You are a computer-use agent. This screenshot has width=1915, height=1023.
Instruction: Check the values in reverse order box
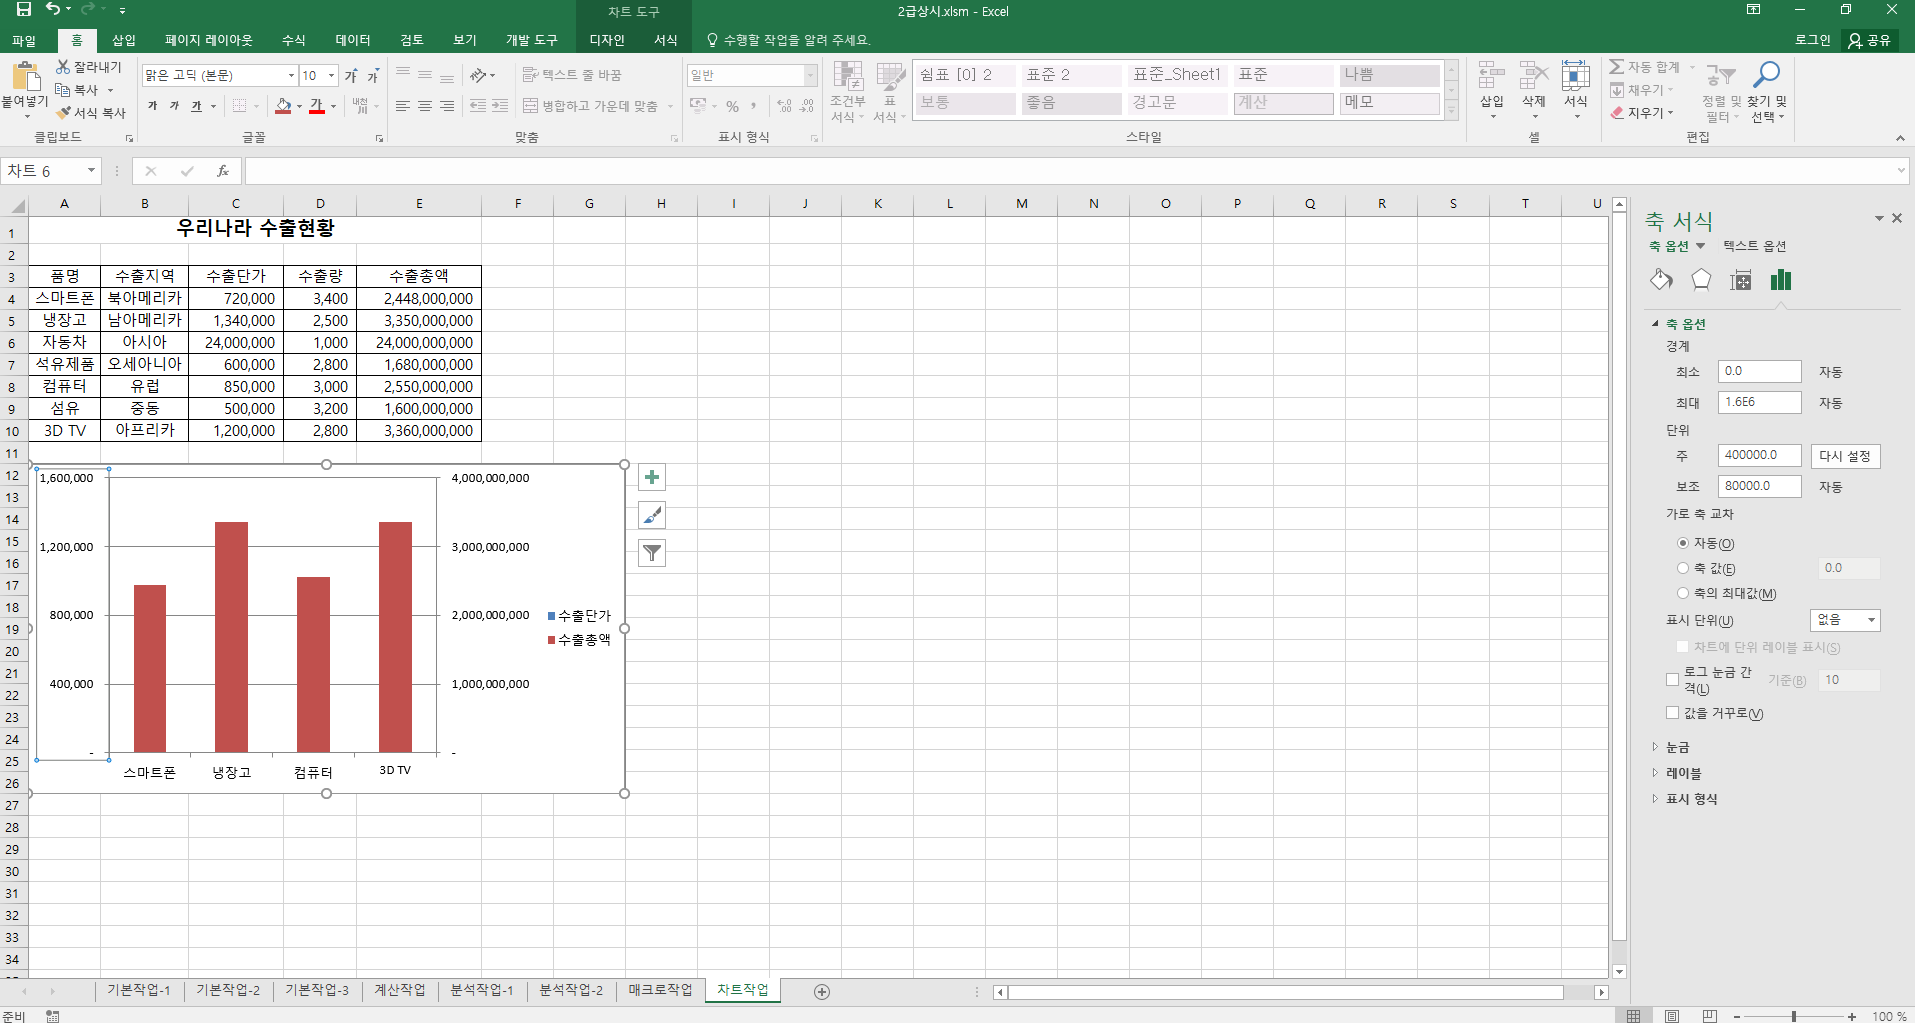(1672, 713)
